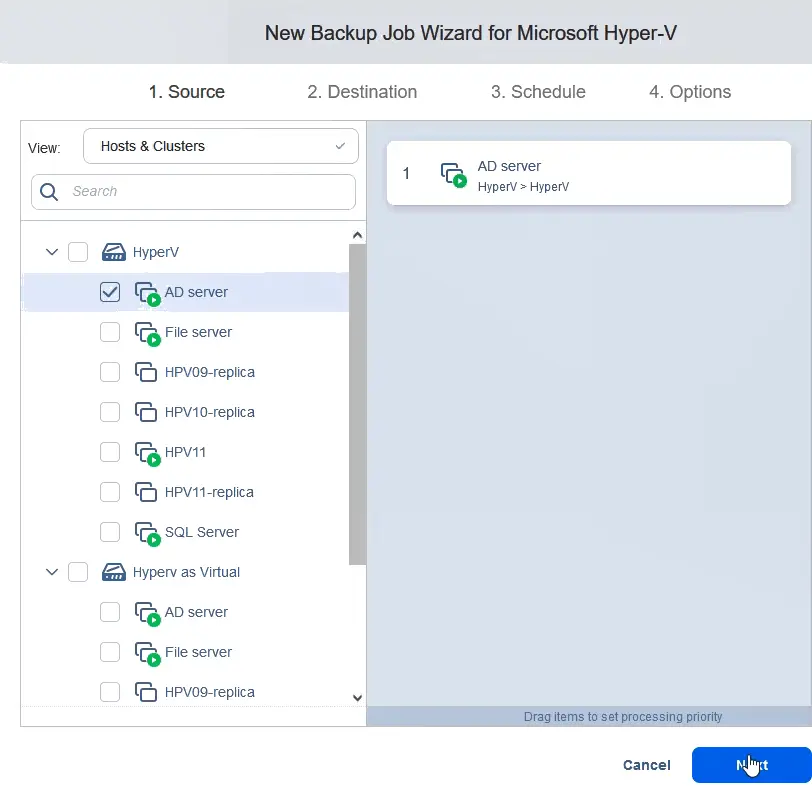This screenshot has width=812, height=803.
Task: Check the AD server checkbox under Hyperv as Virtual
Action: [110, 612]
